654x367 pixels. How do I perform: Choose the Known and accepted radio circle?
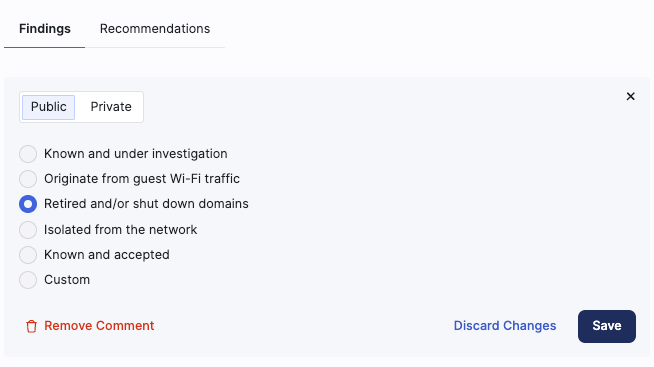(28, 255)
